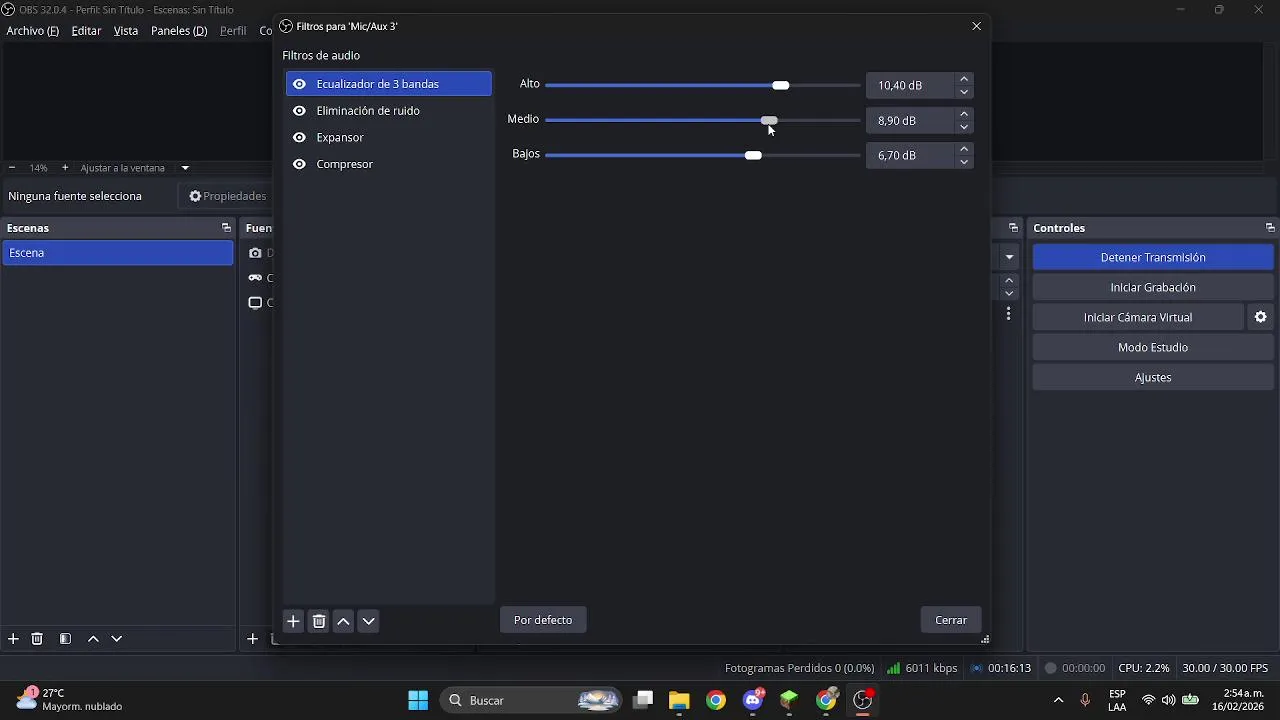Click the Alto slider handle
This screenshot has width=1280, height=720.
click(x=781, y=85)
